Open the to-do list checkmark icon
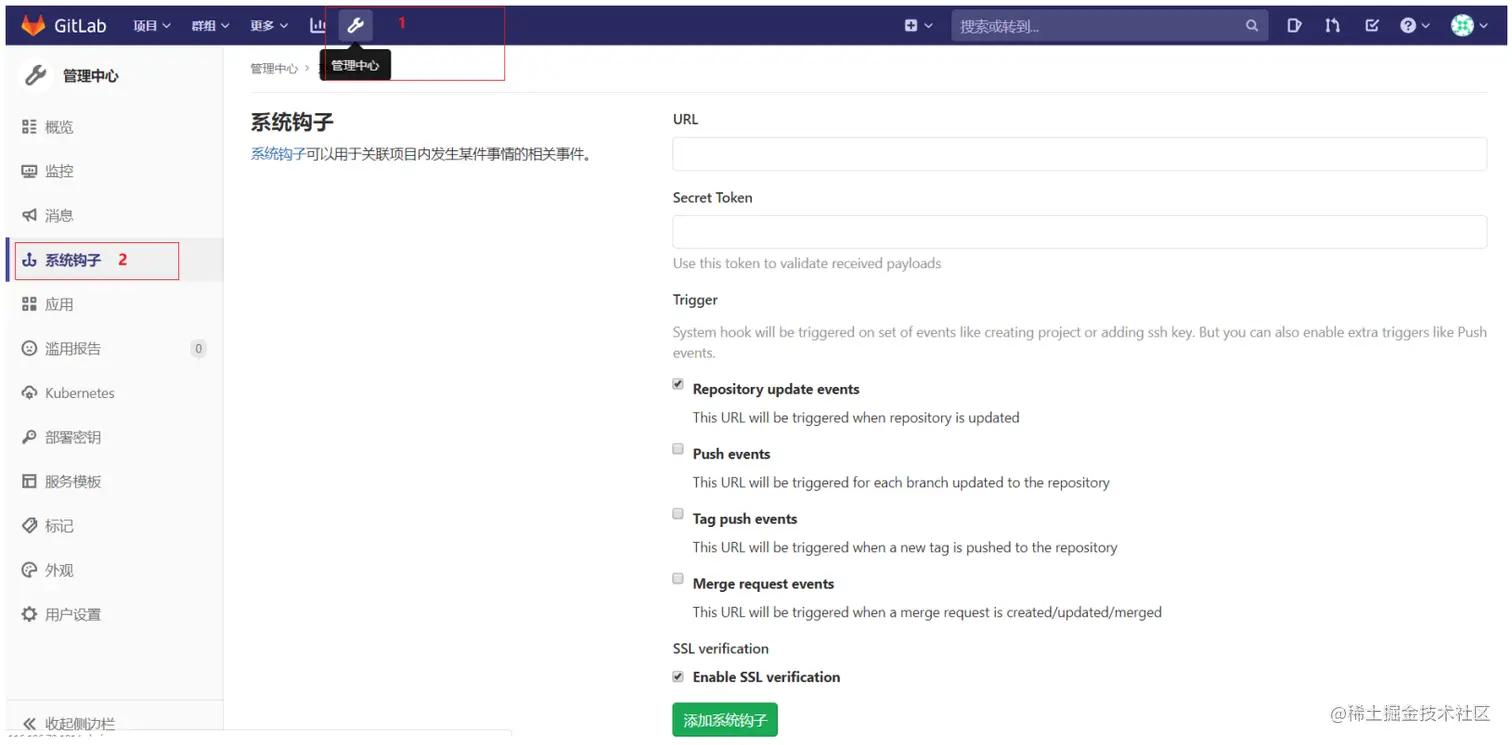Viewport: 1512px width, 745px height. coord(1372,26)
